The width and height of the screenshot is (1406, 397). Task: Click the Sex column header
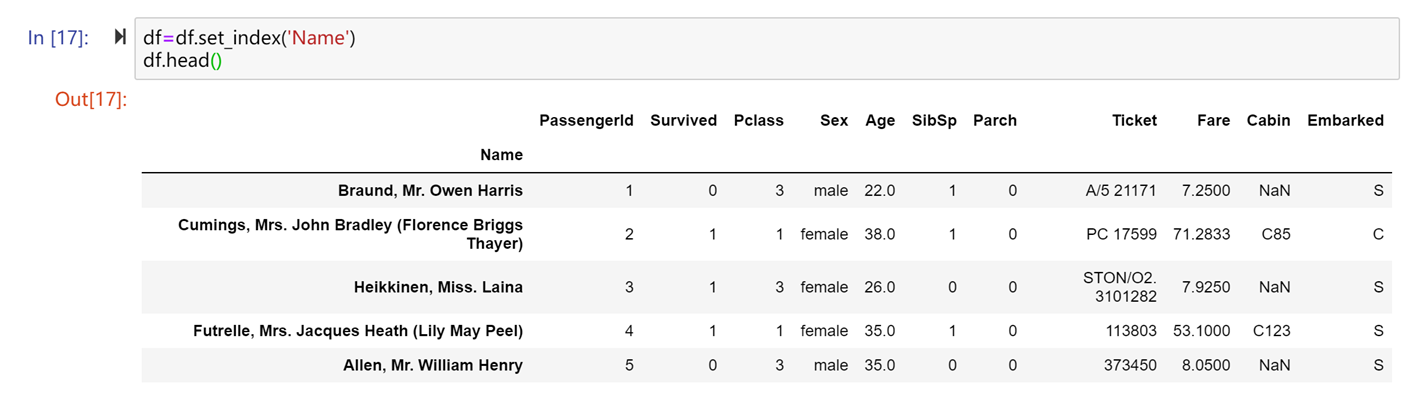tap(834, 121)
